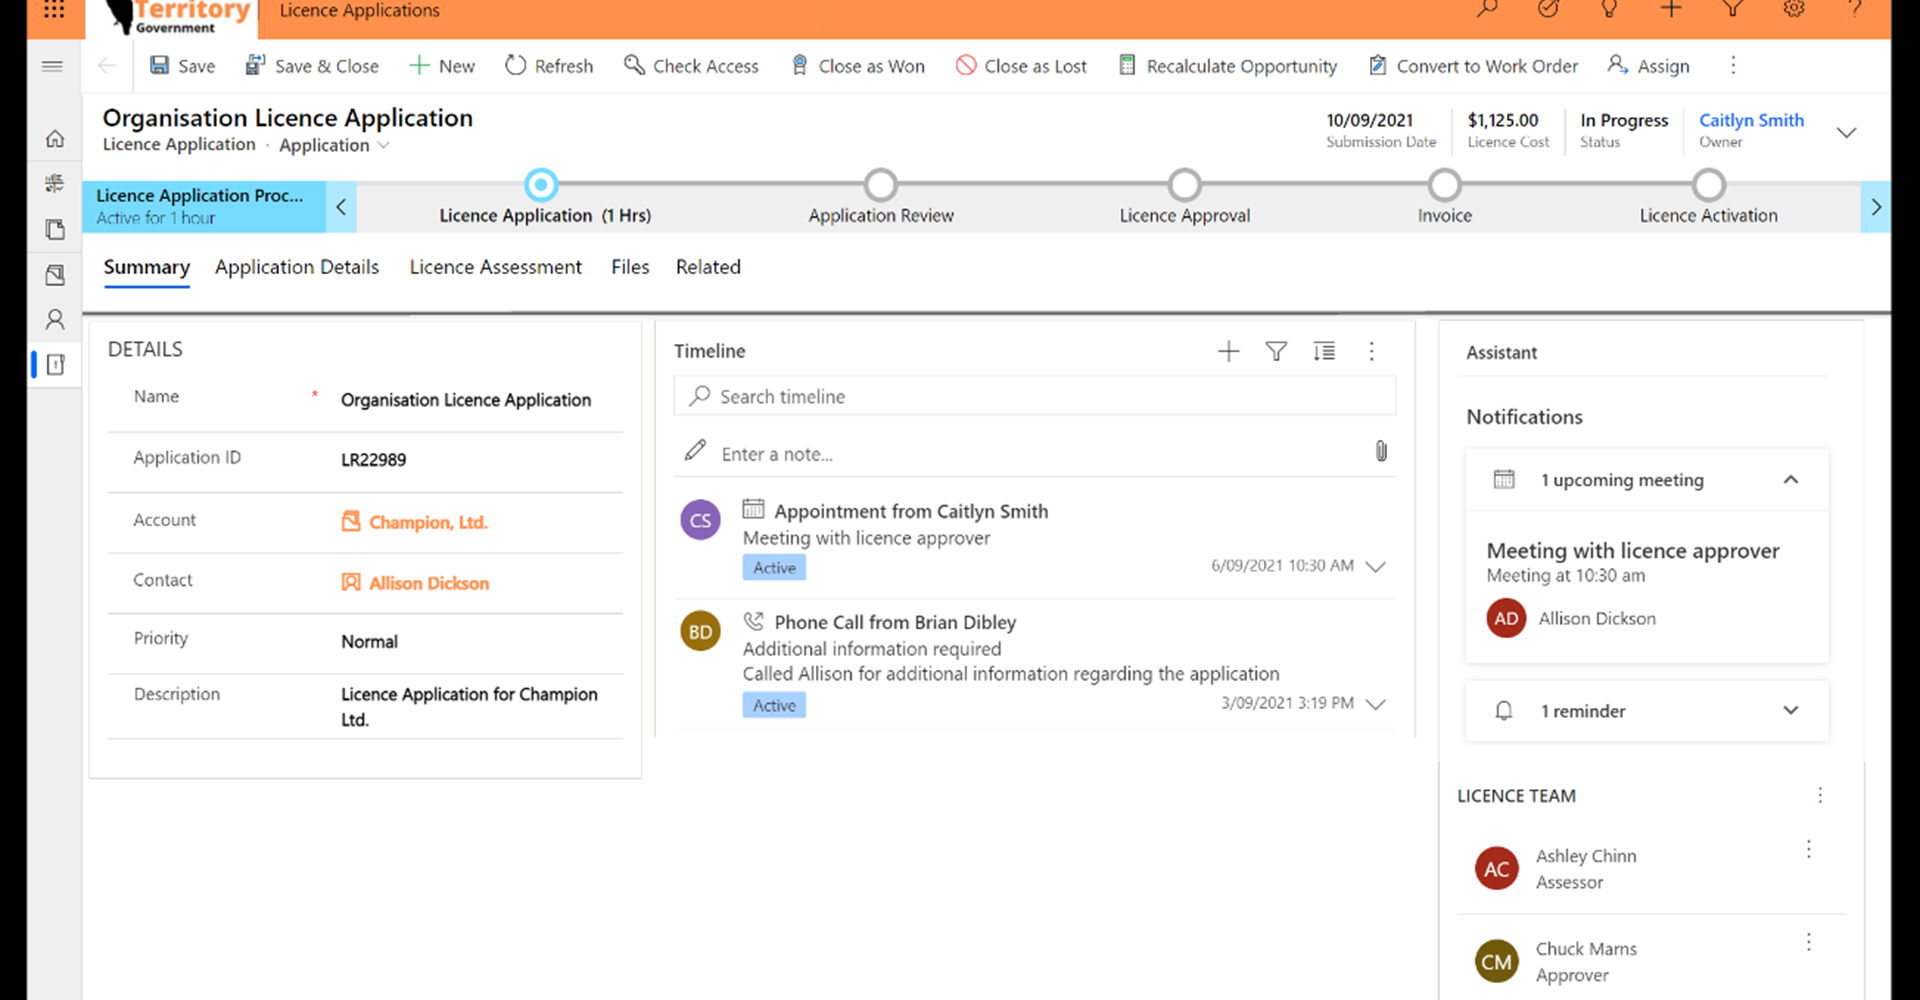Select the Invoice stage circle
Image resolution: width=1920 pixels, height=1000 pixels.
tap(1444, 185)
